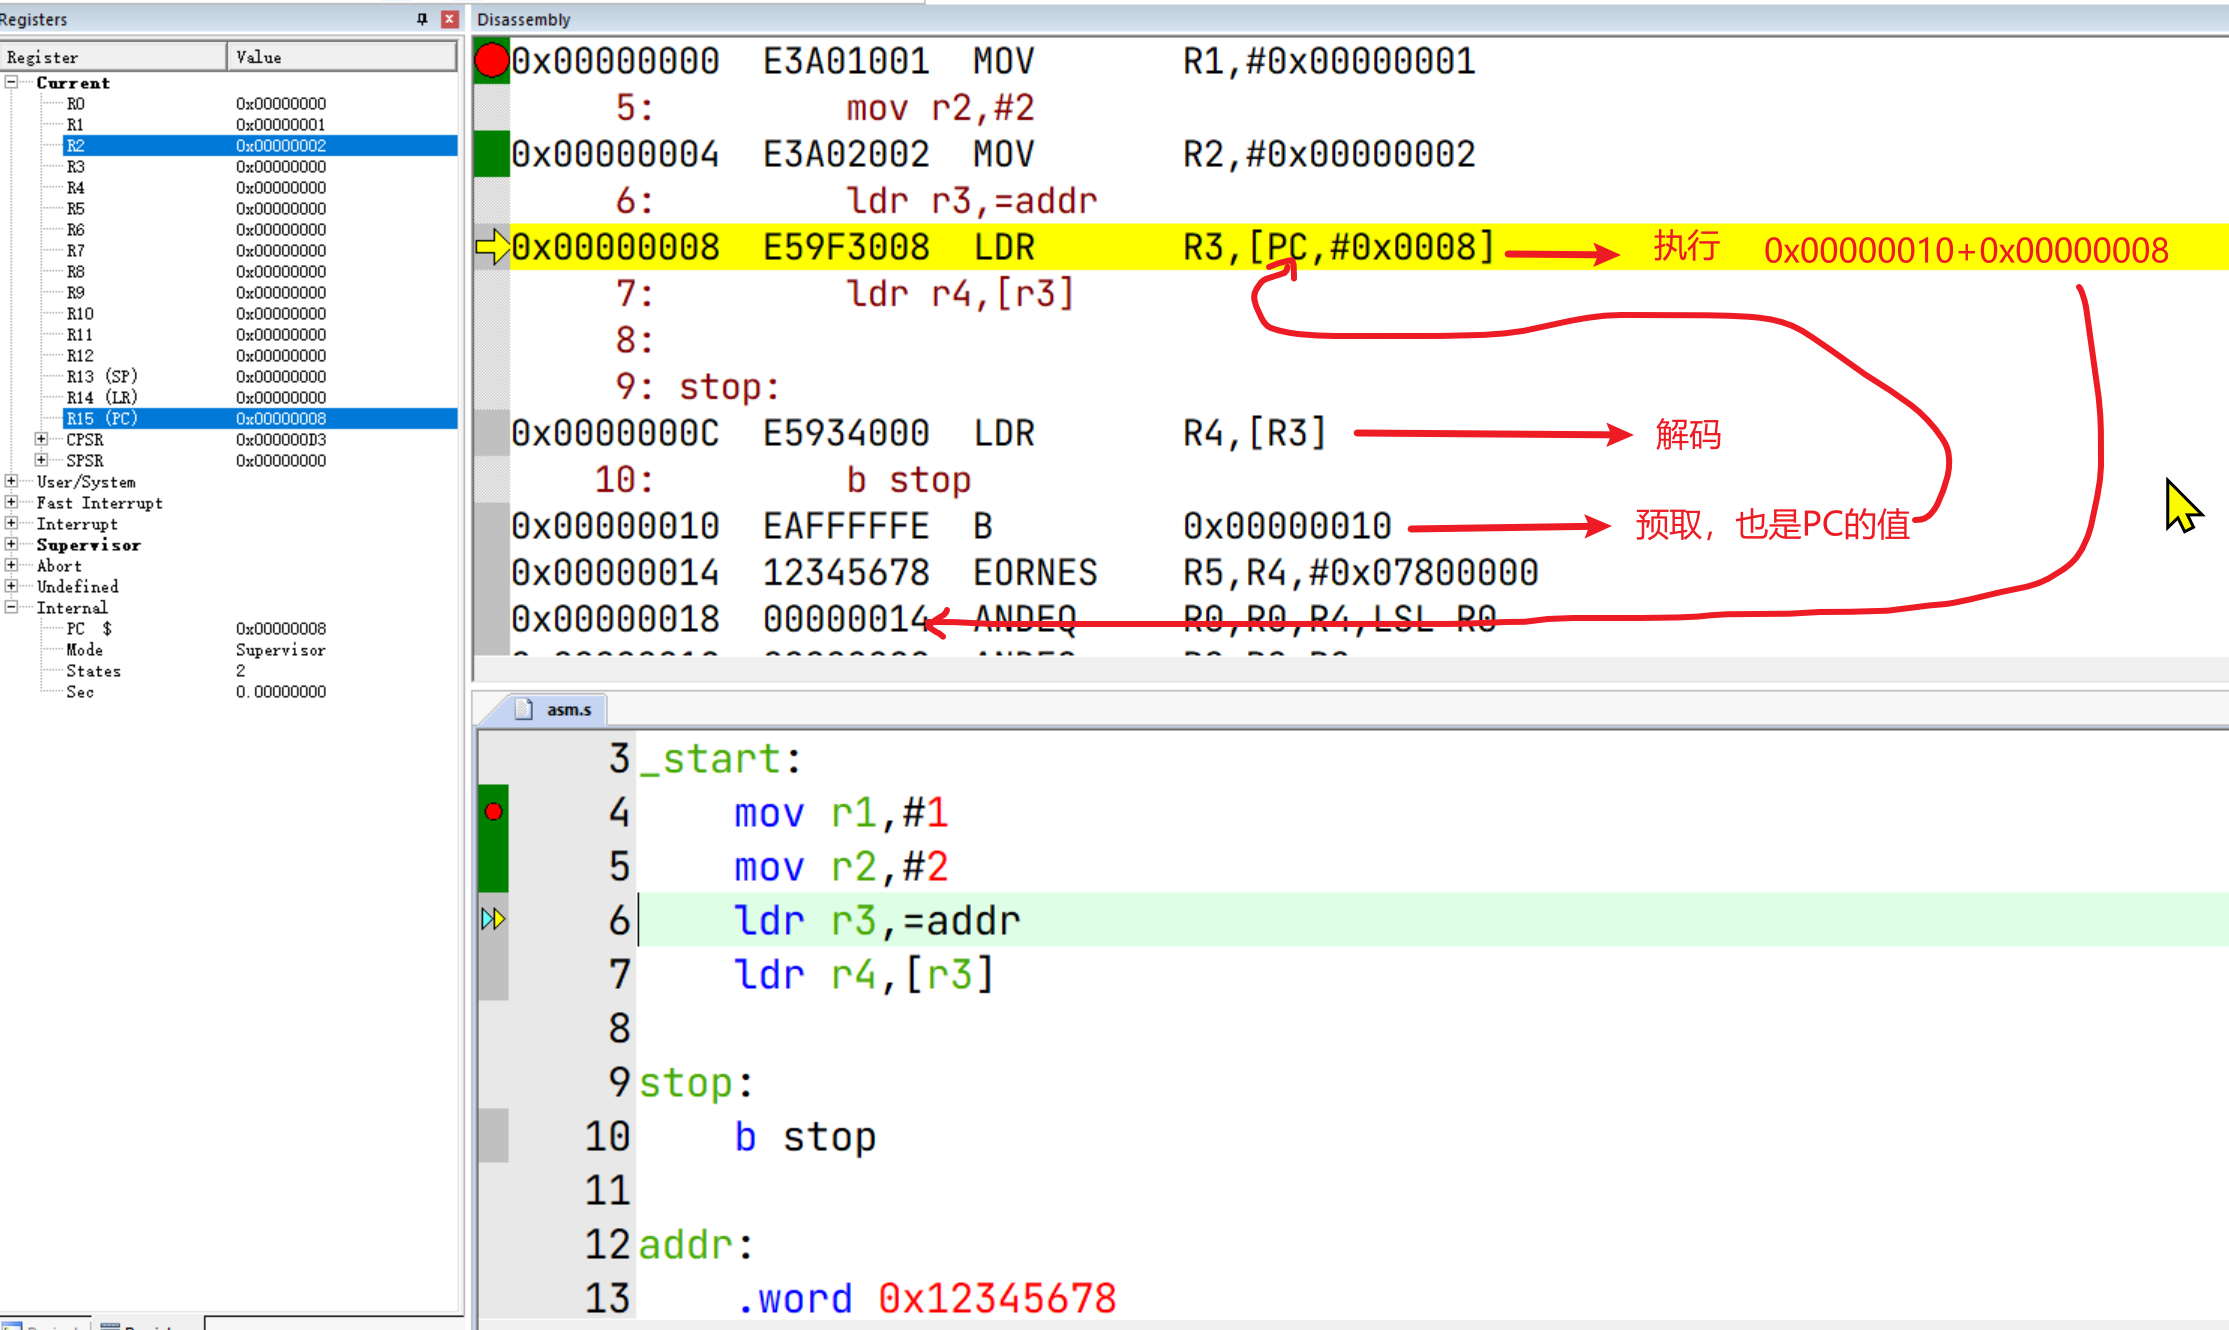This screenshot has width=2229, height=1330.
Task: Expand the User/System register group
Action: 11,481
